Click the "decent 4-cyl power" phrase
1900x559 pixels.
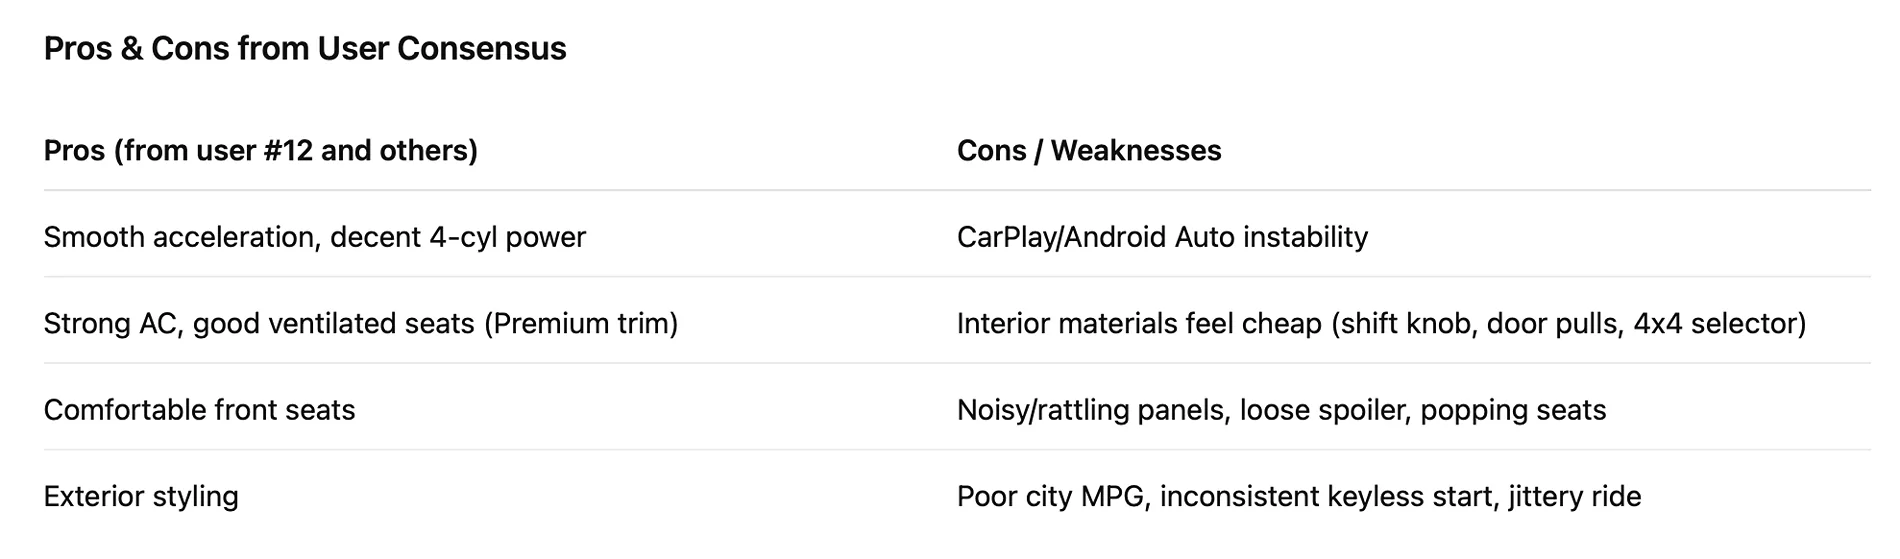tap(458, 237)
